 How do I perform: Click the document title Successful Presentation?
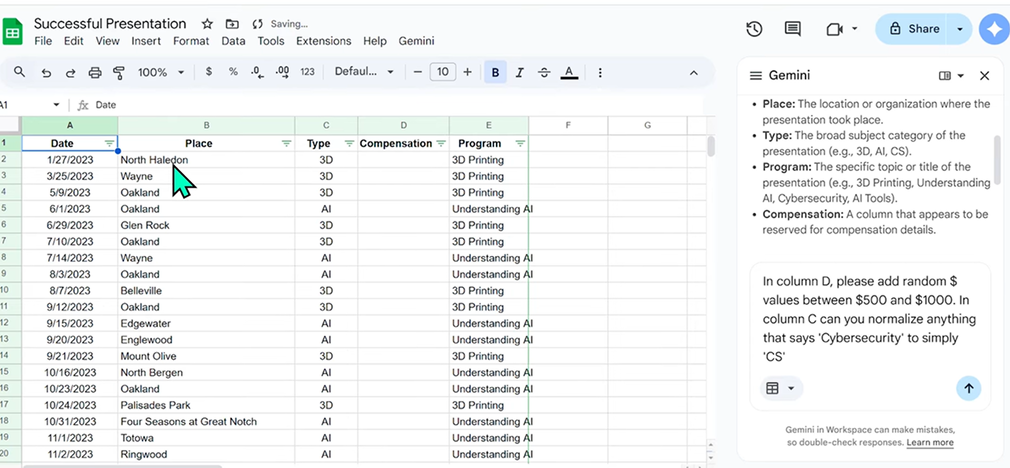point(110,24)
